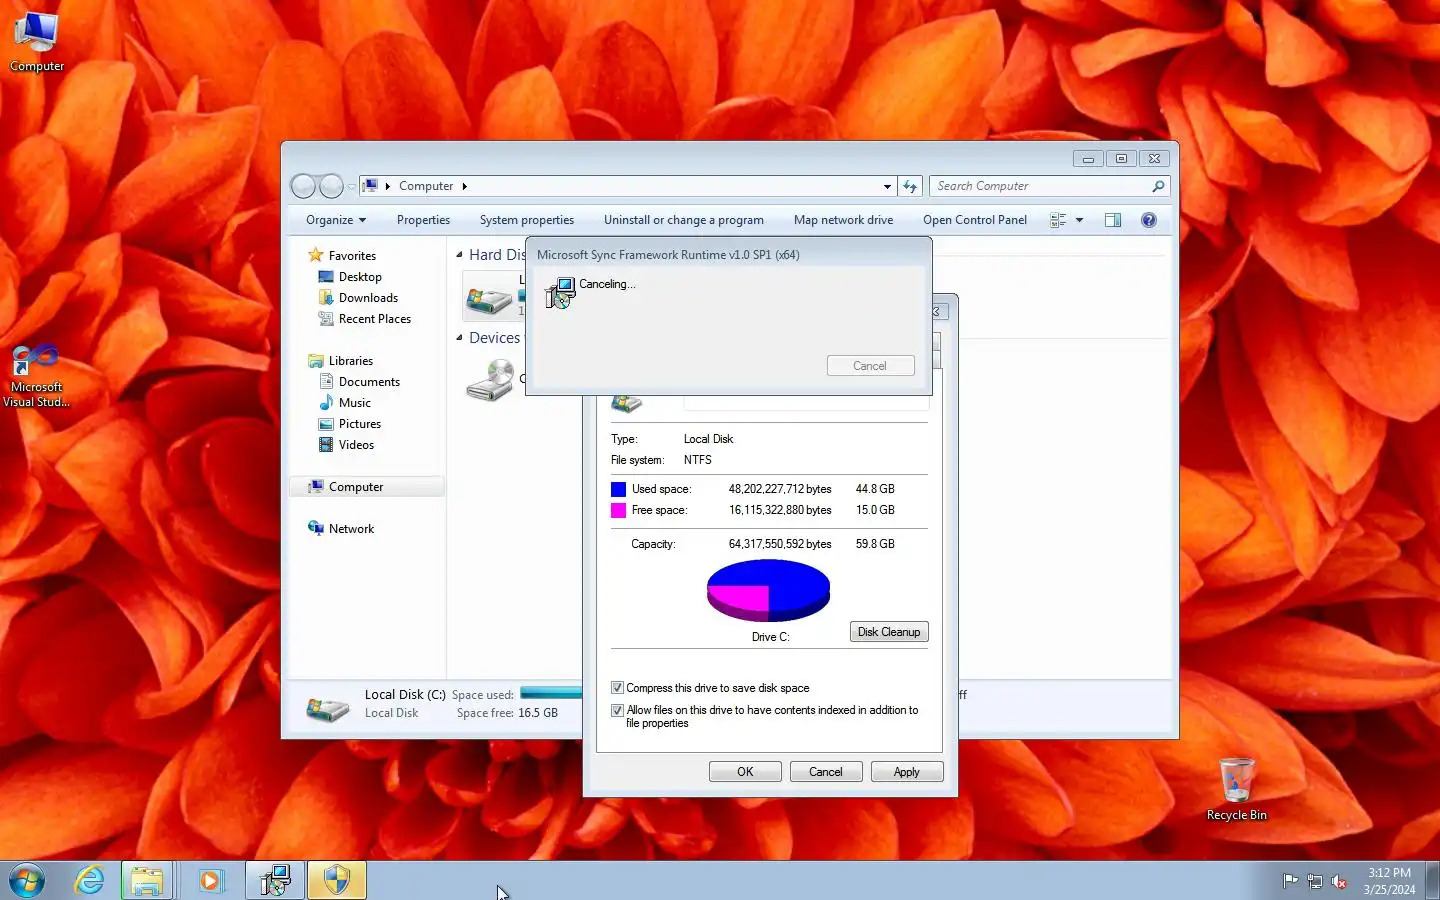
Task: Click the muted volume tray icon
Action: click(1339, 881)
